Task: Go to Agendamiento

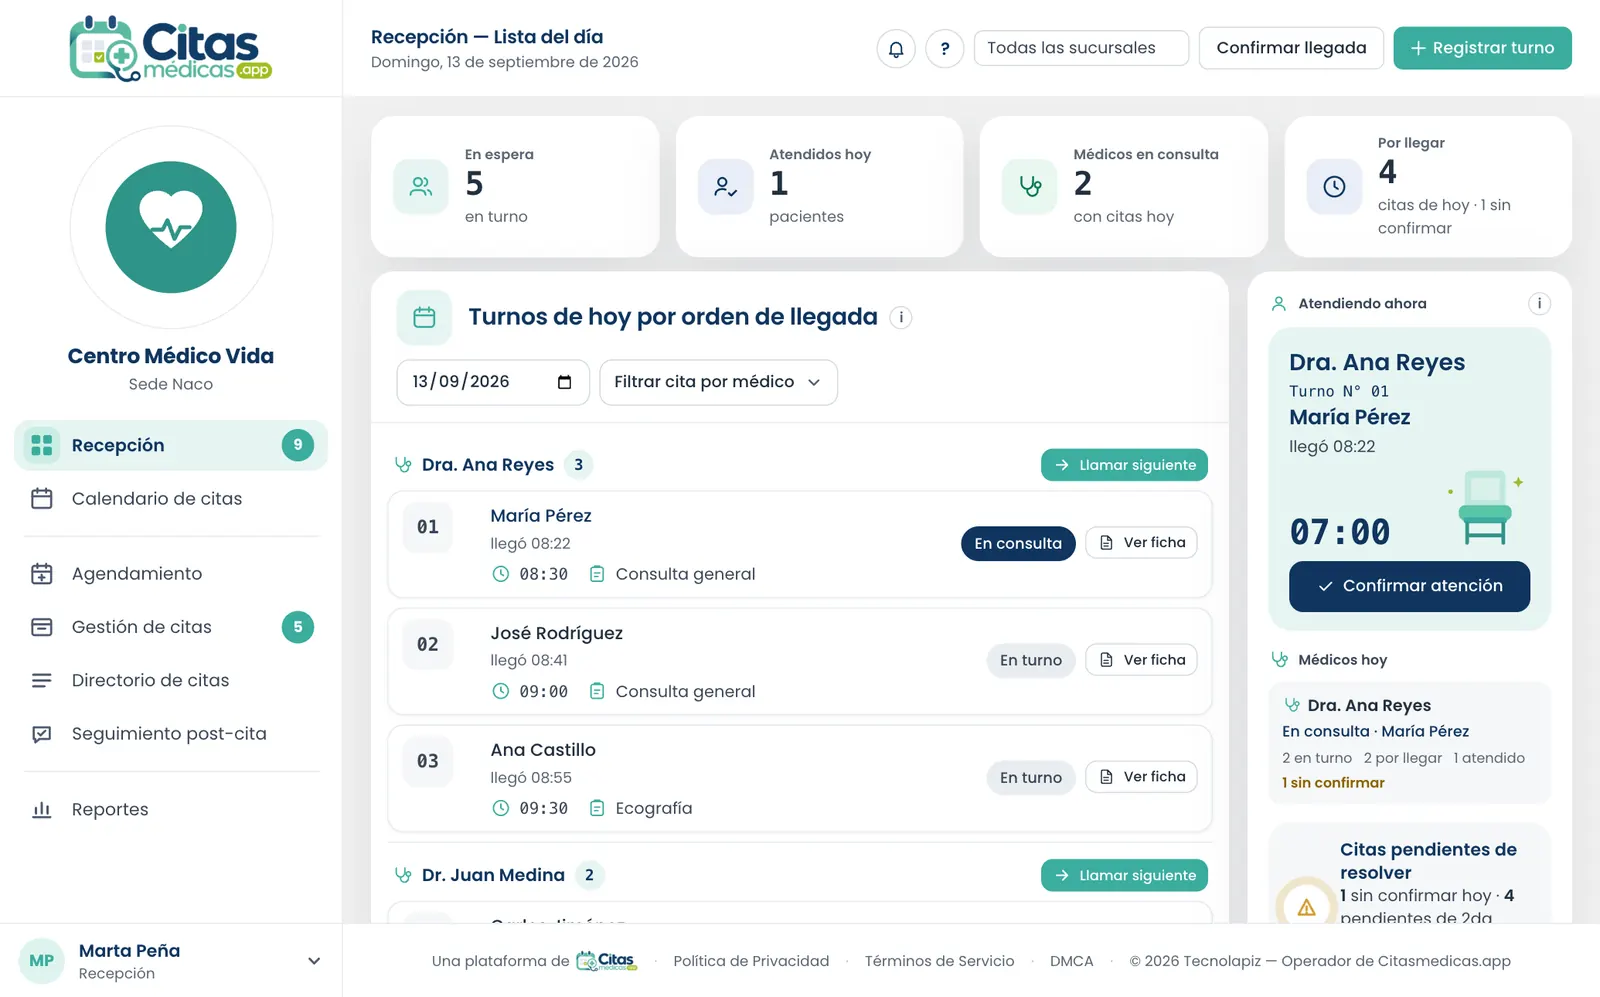Action: click(x=171, y=574)
